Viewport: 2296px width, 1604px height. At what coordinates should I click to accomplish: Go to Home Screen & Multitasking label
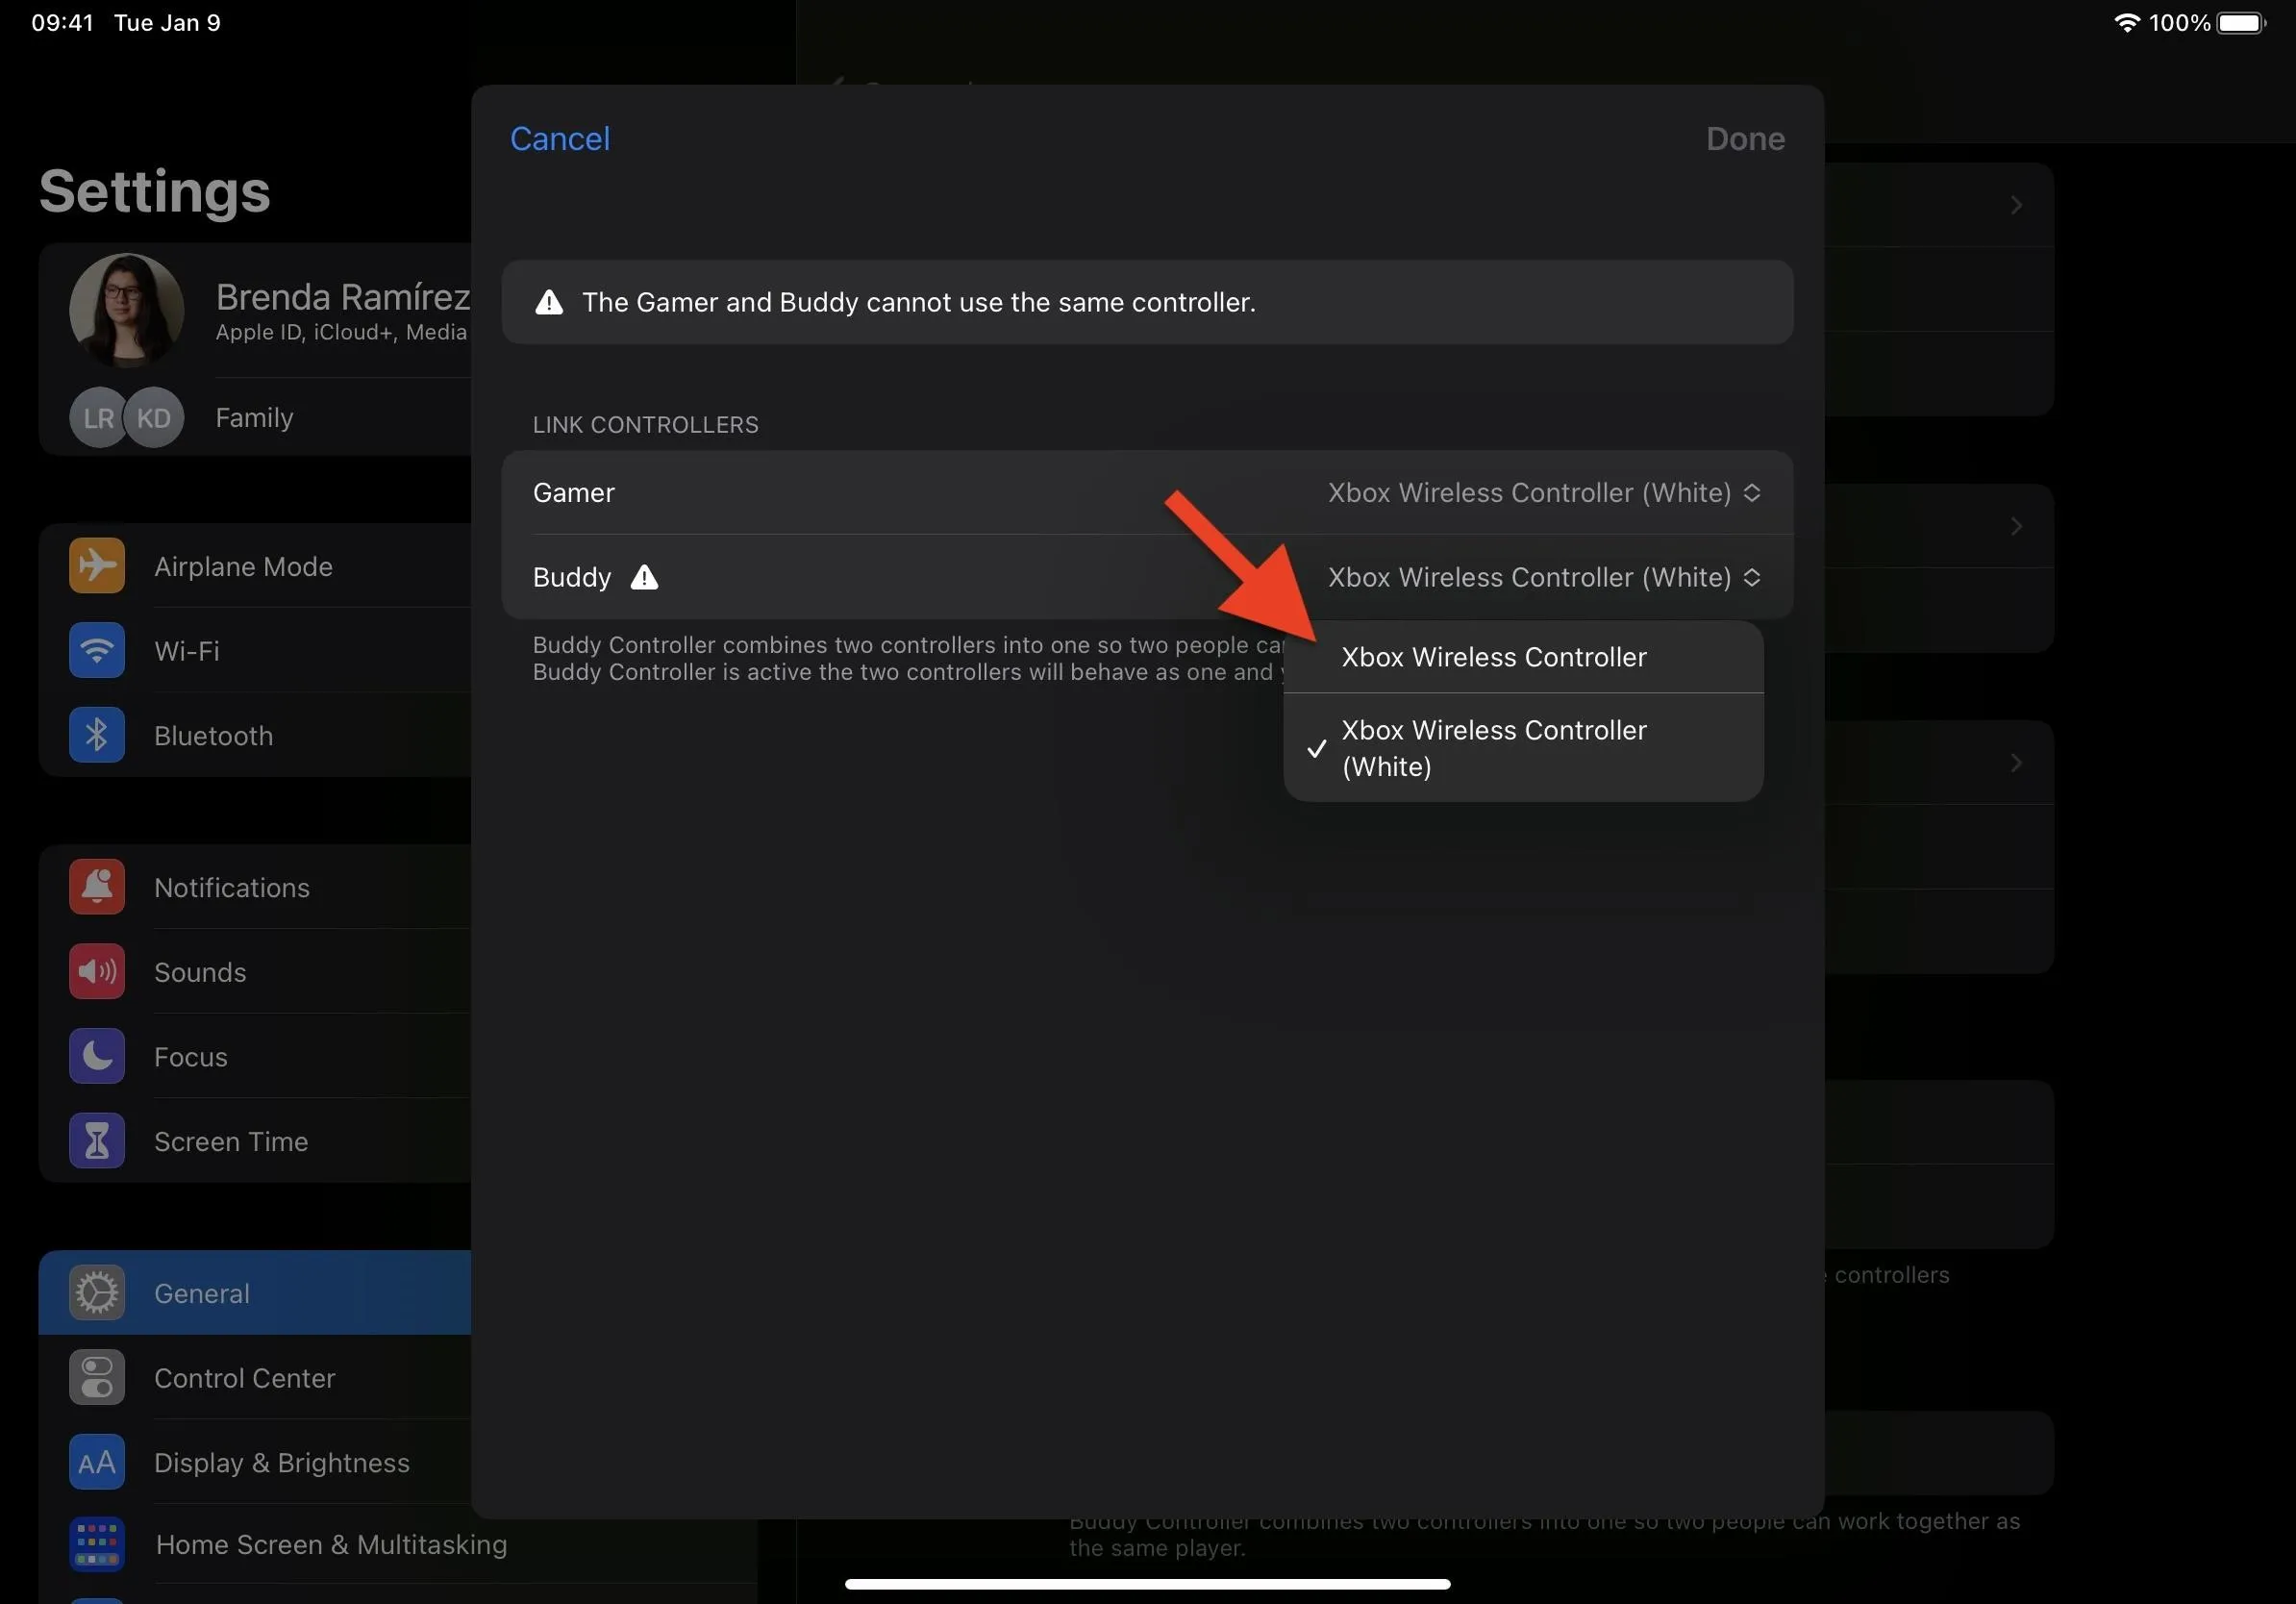tap(331, 1545)
